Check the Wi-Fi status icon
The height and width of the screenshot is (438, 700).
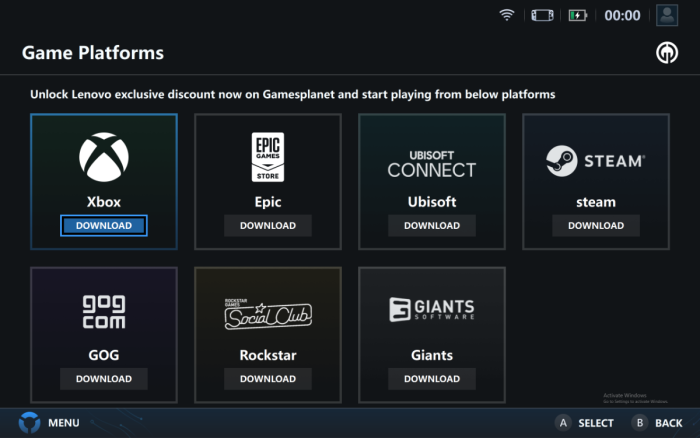pyautogui.click(x=507, y=15)
